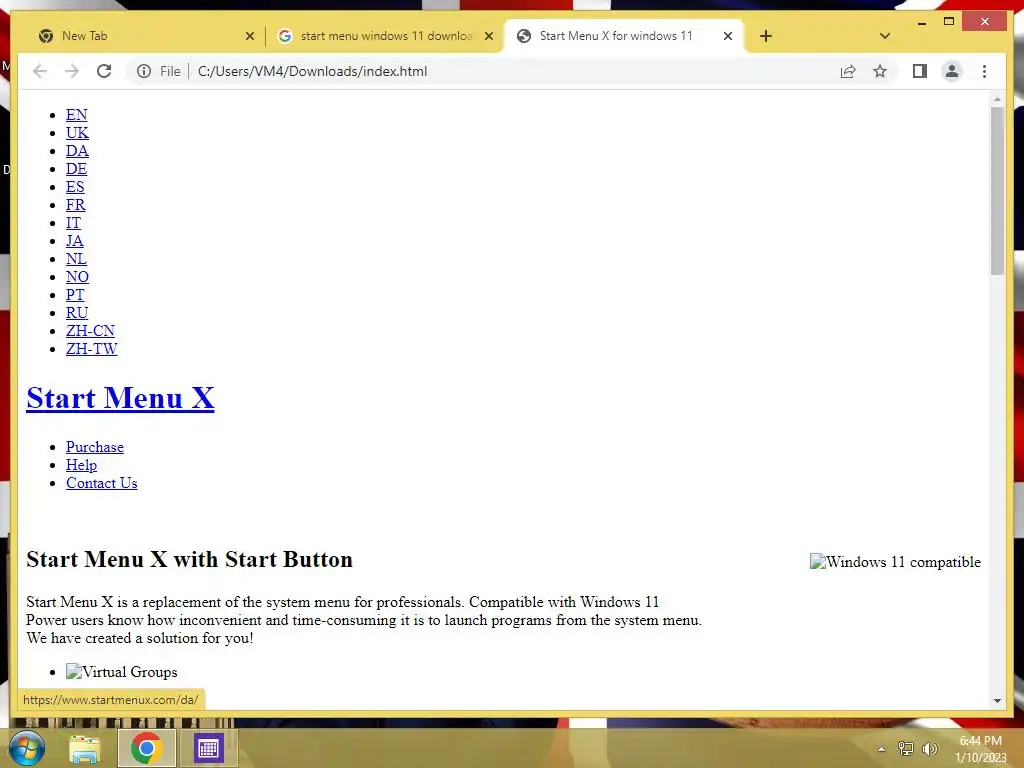Screen dimensions: 1024x768
Task: Bookmark this page with the star icon
Action: pyautogui.click(x=880, y=71)
